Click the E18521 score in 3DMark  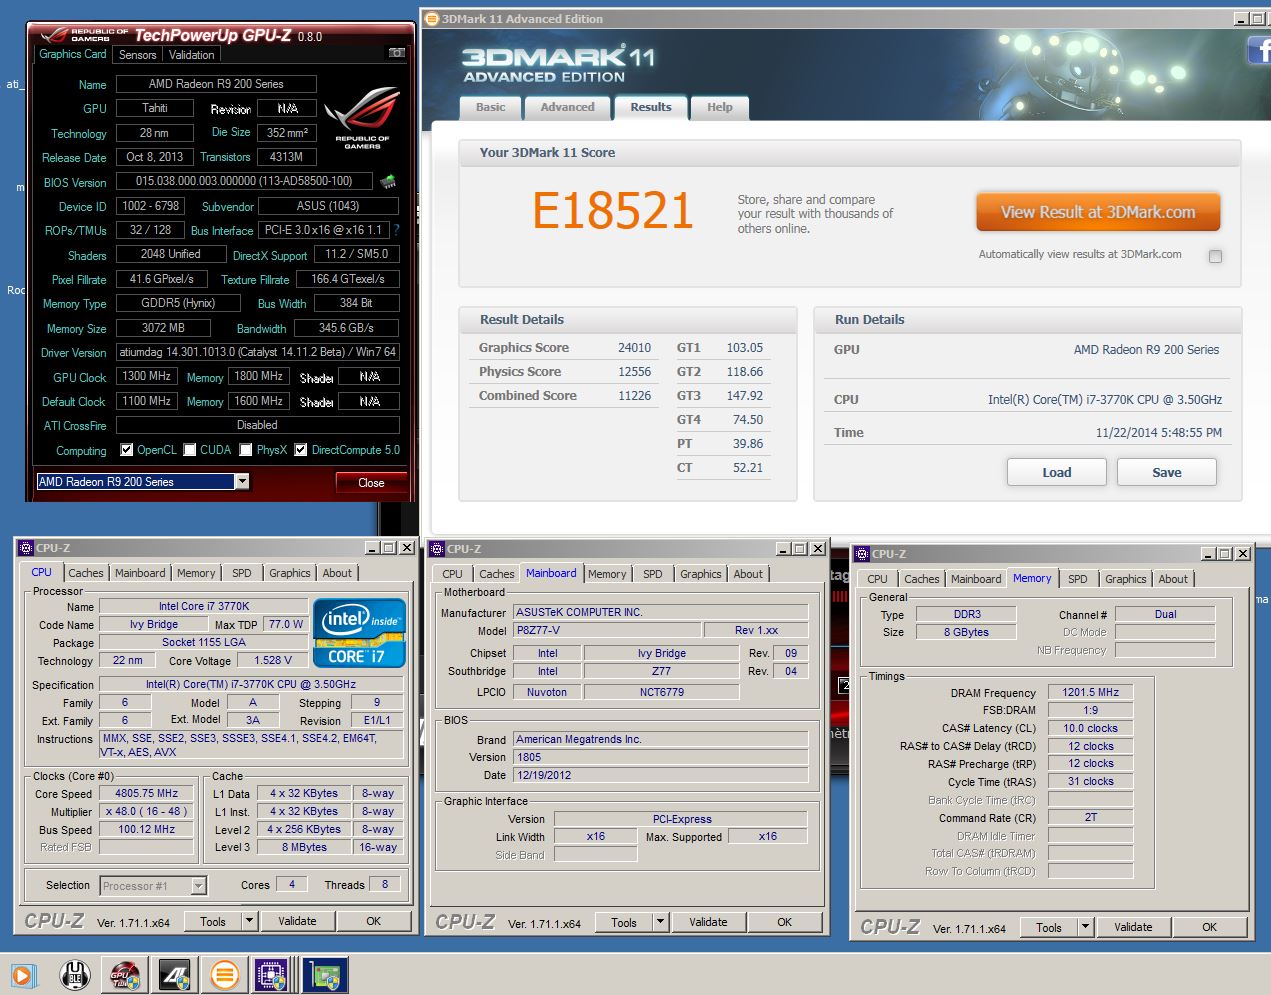click(x=612, y=211)
